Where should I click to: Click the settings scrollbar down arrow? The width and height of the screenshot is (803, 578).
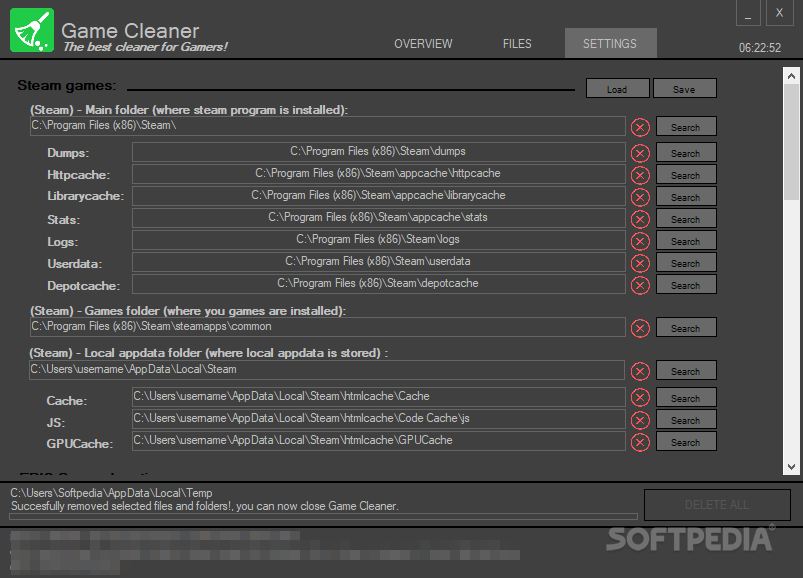coord(791,466)
